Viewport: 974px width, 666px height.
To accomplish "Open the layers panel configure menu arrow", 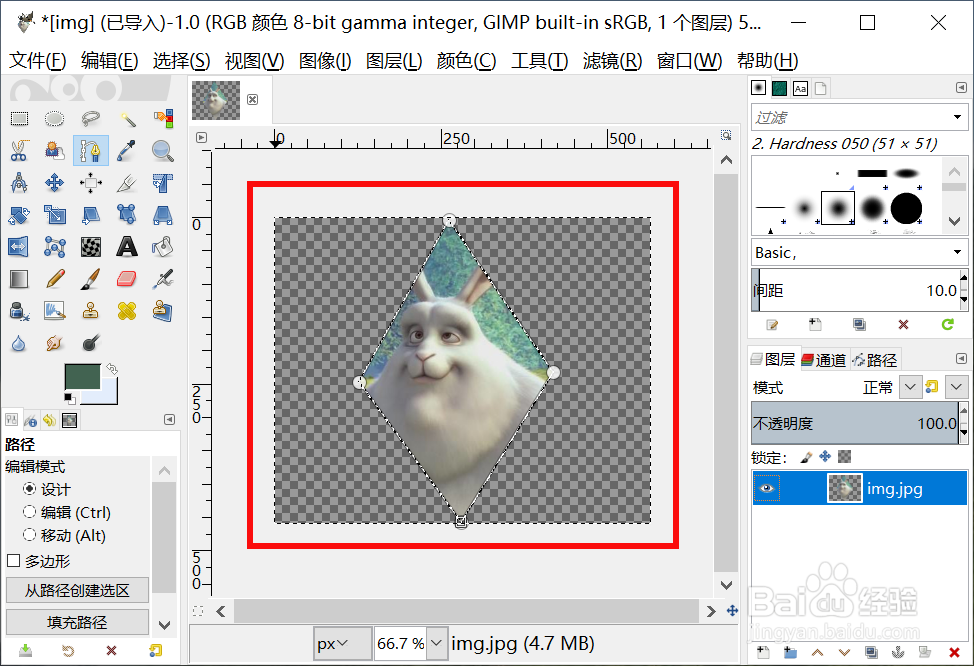I will click(961, 358).
